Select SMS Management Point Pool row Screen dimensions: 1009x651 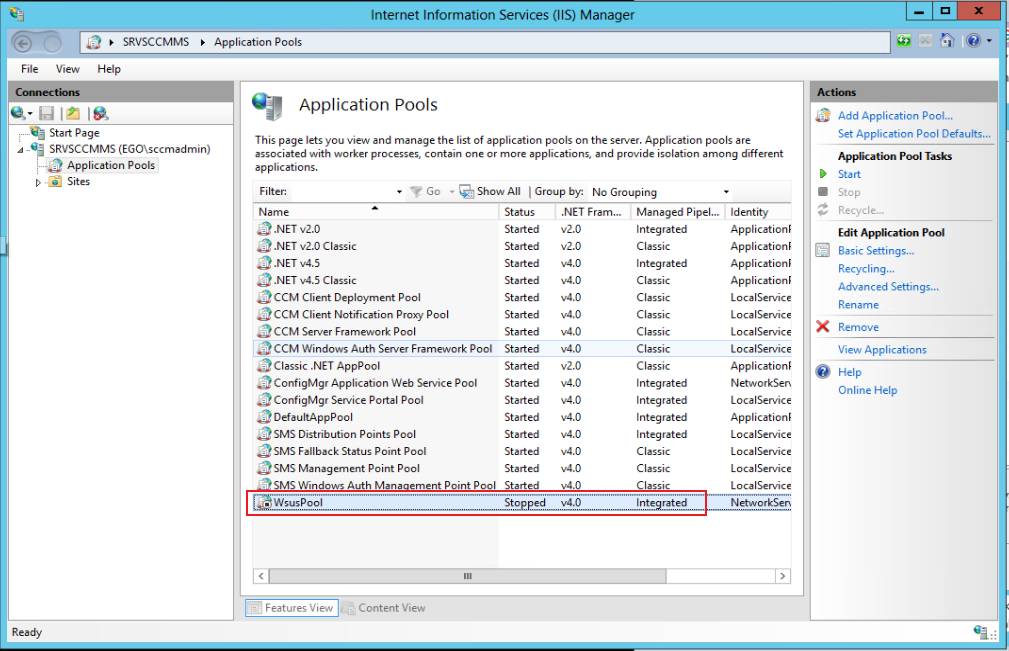[x=522, y=468]
